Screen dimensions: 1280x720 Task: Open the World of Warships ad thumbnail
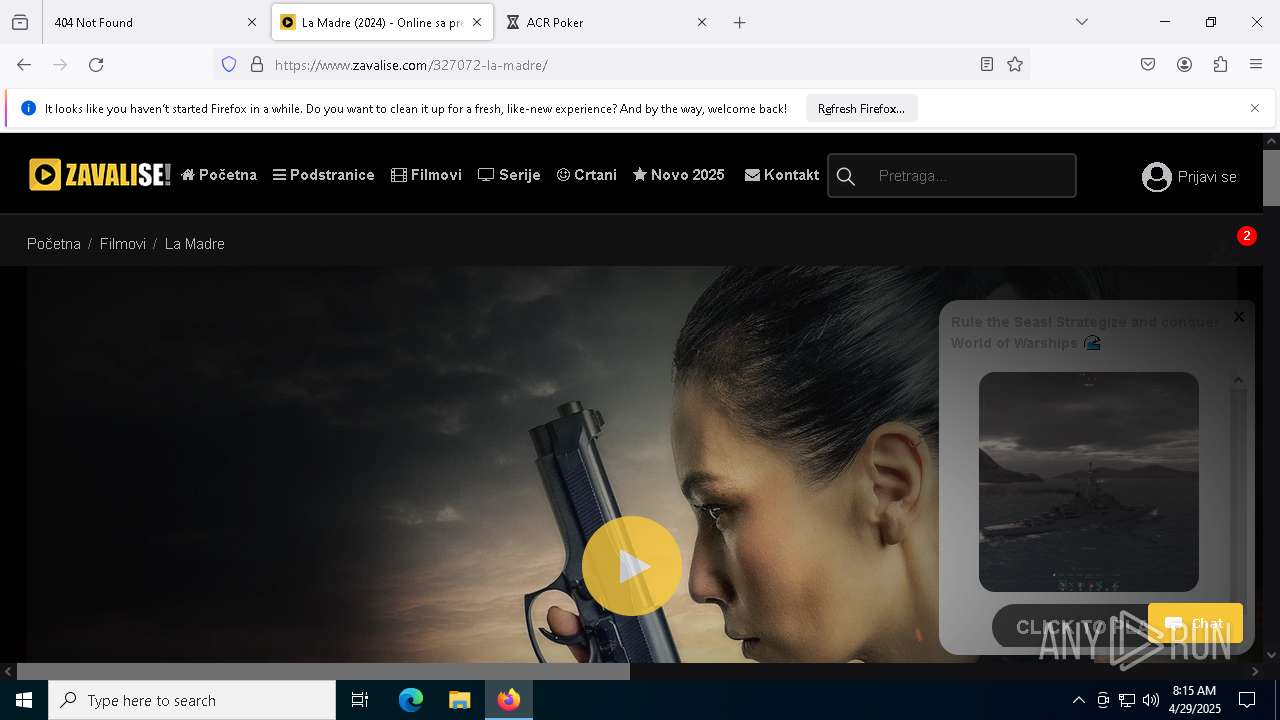1088,482
